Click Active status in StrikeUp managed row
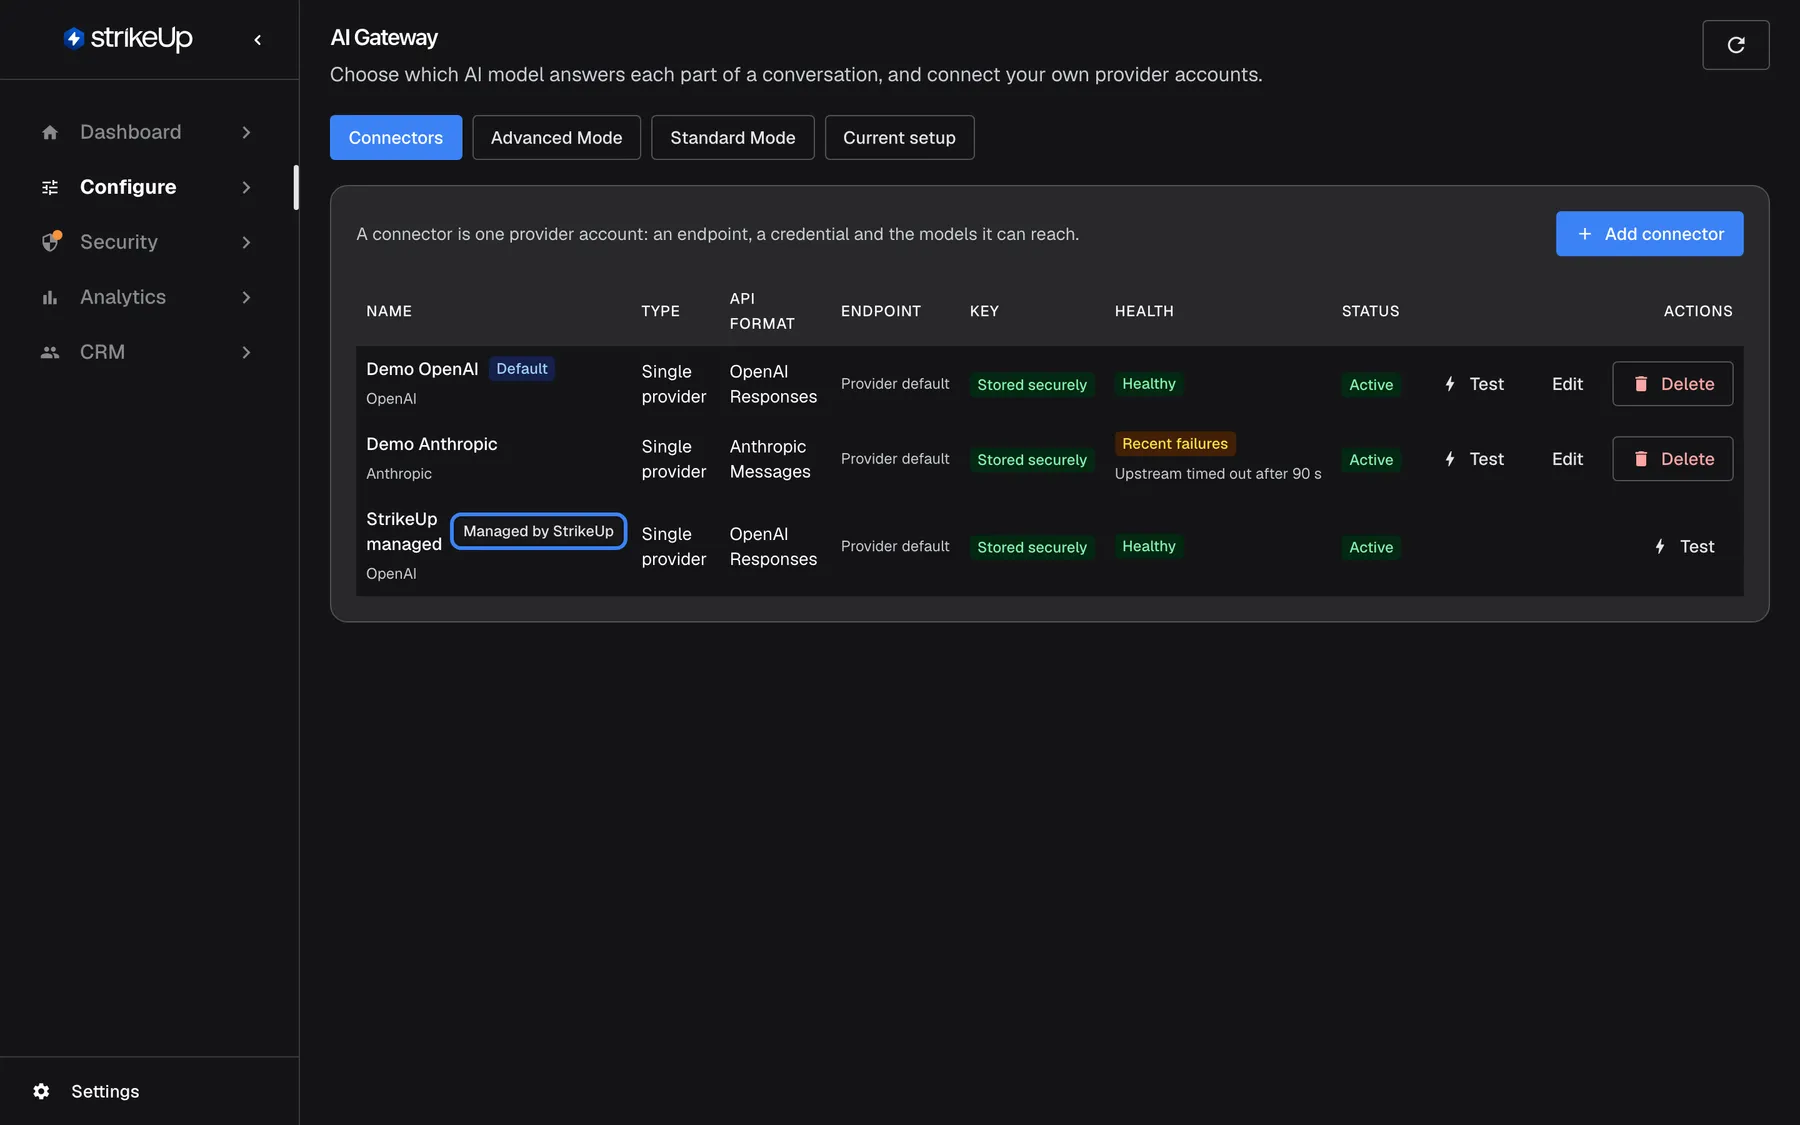The width and height of the screenshot is (1800, 1125). pyautogui.click(x=1371, y=547)
